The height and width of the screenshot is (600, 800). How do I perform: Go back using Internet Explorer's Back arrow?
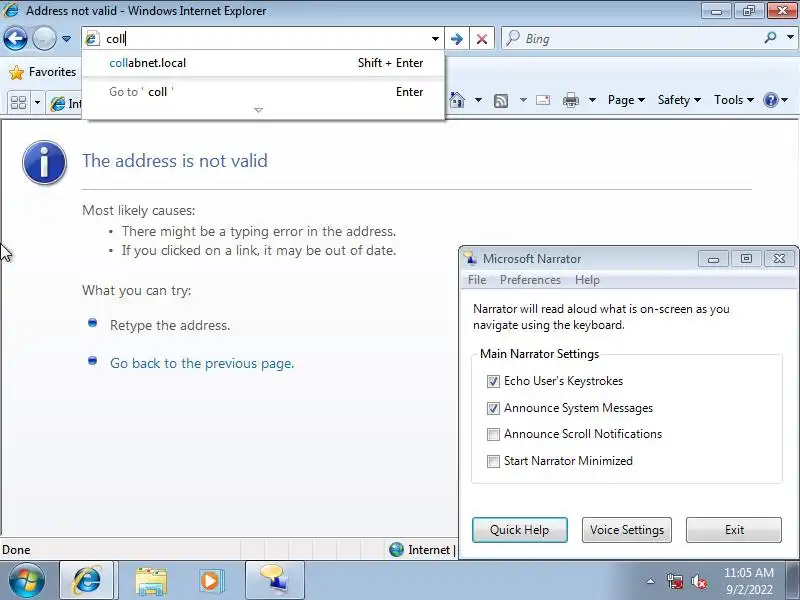(15, 38)
